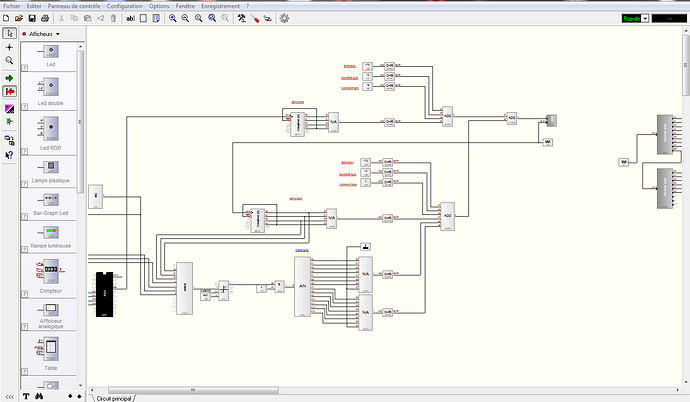
Task: Open the Rapide speed dropdown
Action: pos(646,18)
